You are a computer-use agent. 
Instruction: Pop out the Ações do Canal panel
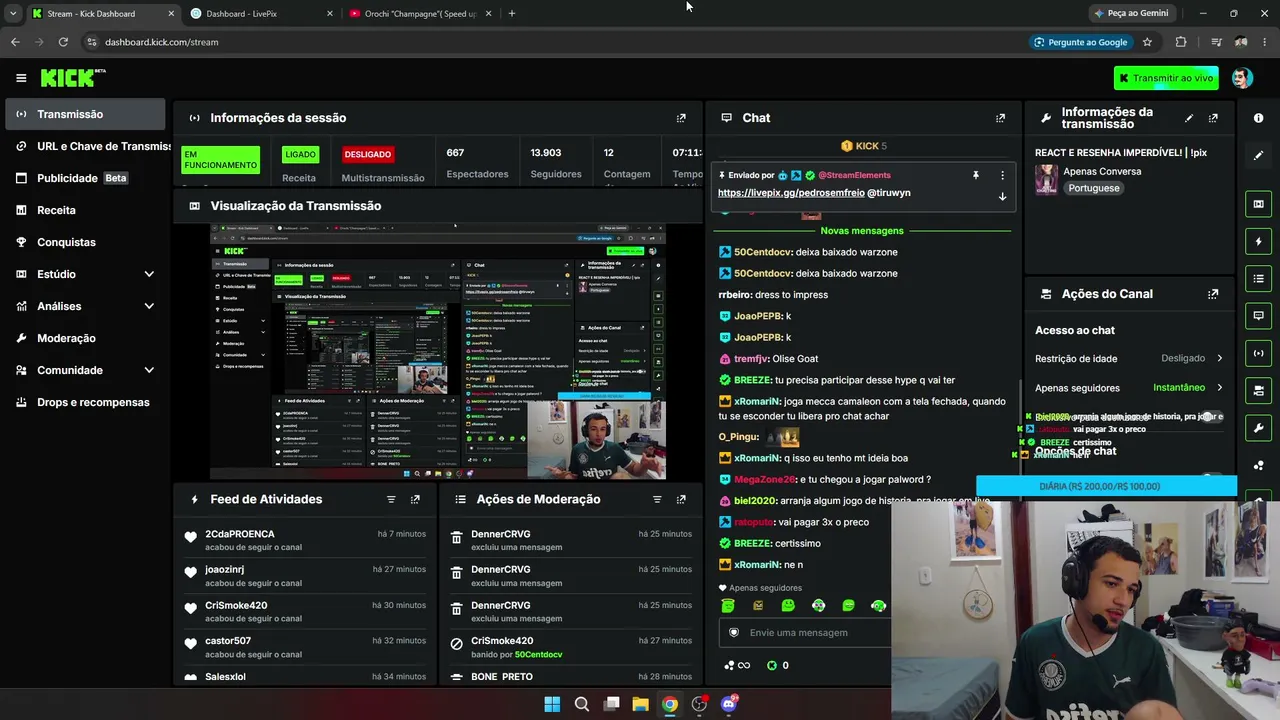pyautogui.click(x=1213, y=294)
